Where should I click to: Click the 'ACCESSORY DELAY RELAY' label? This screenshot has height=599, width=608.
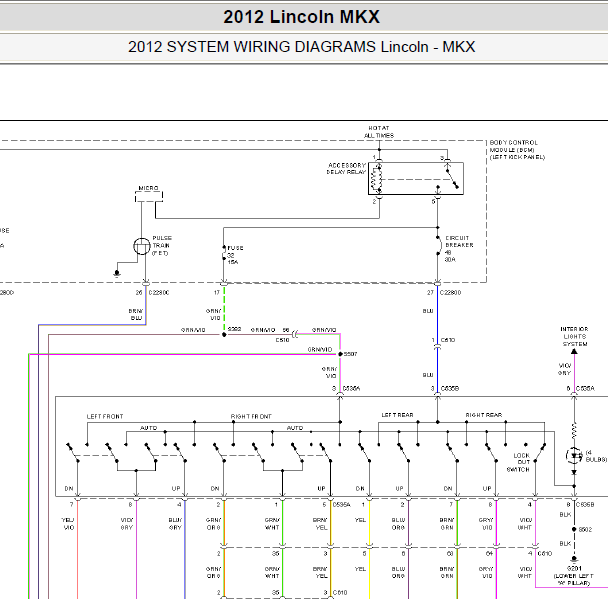(x=346, y=169)
